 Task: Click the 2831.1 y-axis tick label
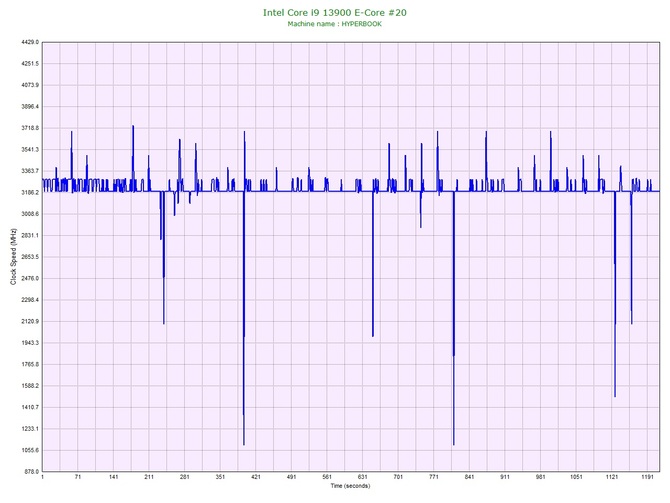pyautogui.click(x=30, y=235)
